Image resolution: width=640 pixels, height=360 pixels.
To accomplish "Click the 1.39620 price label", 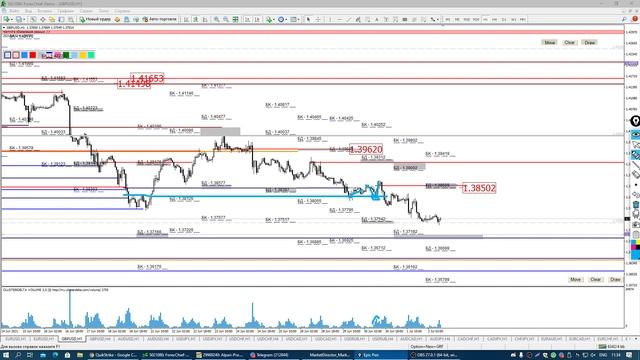I will coord(366,149).
